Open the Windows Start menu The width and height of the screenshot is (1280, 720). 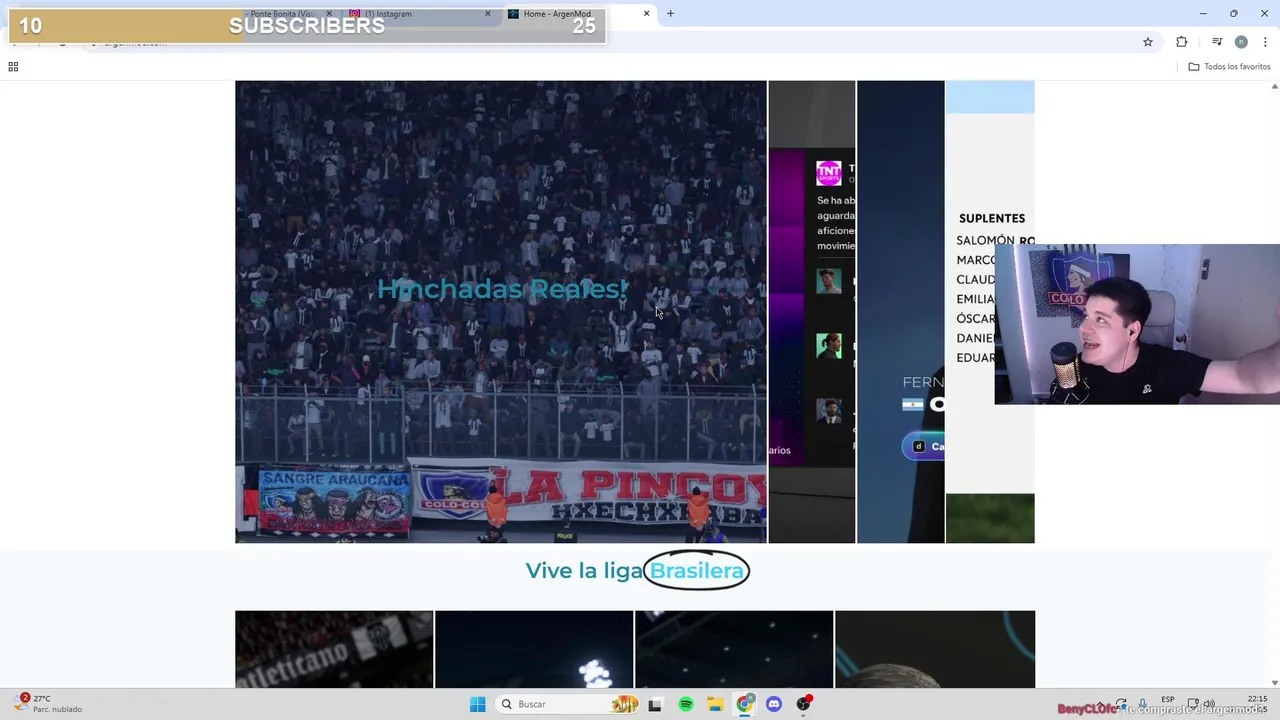(x=478, y=704)
